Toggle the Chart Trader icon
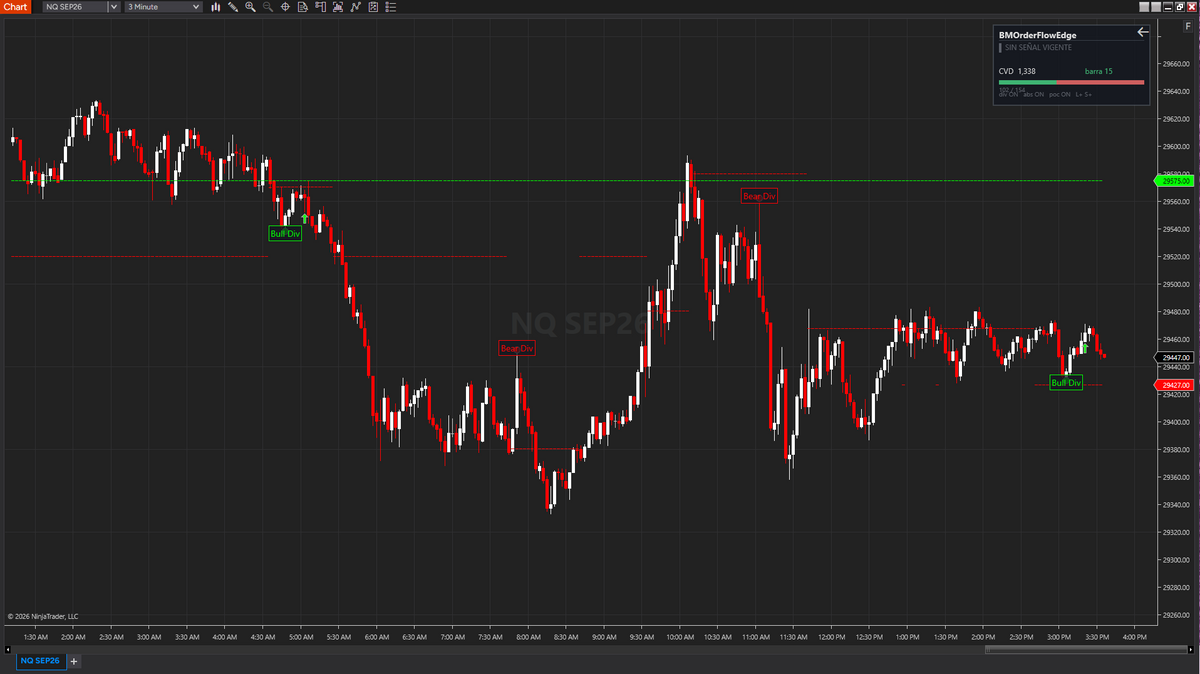The height and width of the screenshot is (674, 1200). click(320, 7)
